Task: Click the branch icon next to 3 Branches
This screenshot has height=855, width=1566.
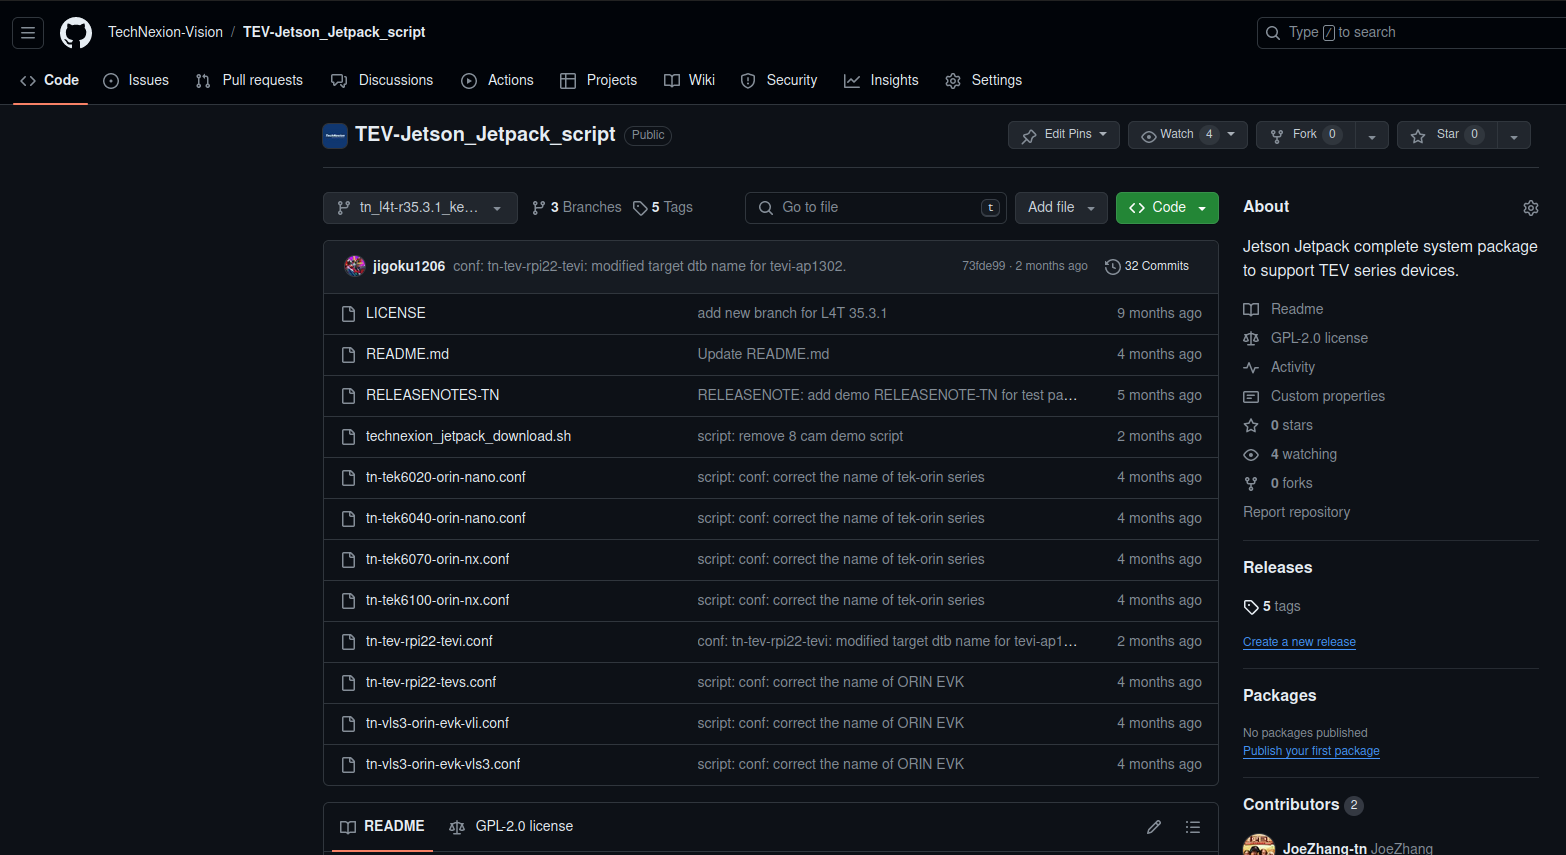Action: point(539,208)
